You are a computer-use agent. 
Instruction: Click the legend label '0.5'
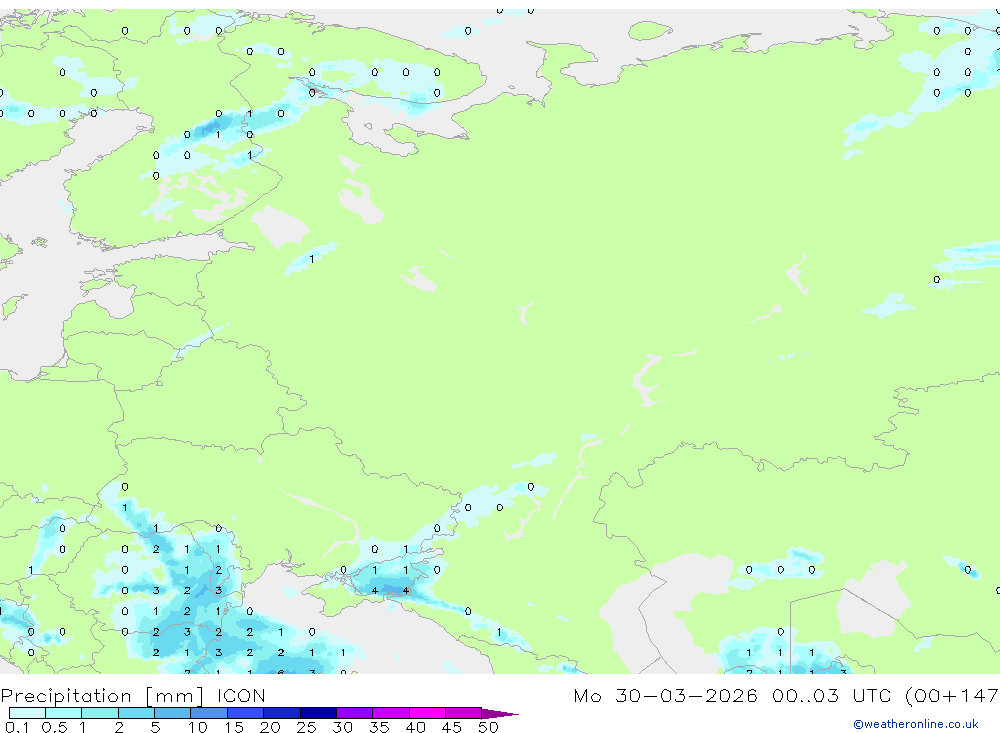pyautogui.click(x=54, y=727)
